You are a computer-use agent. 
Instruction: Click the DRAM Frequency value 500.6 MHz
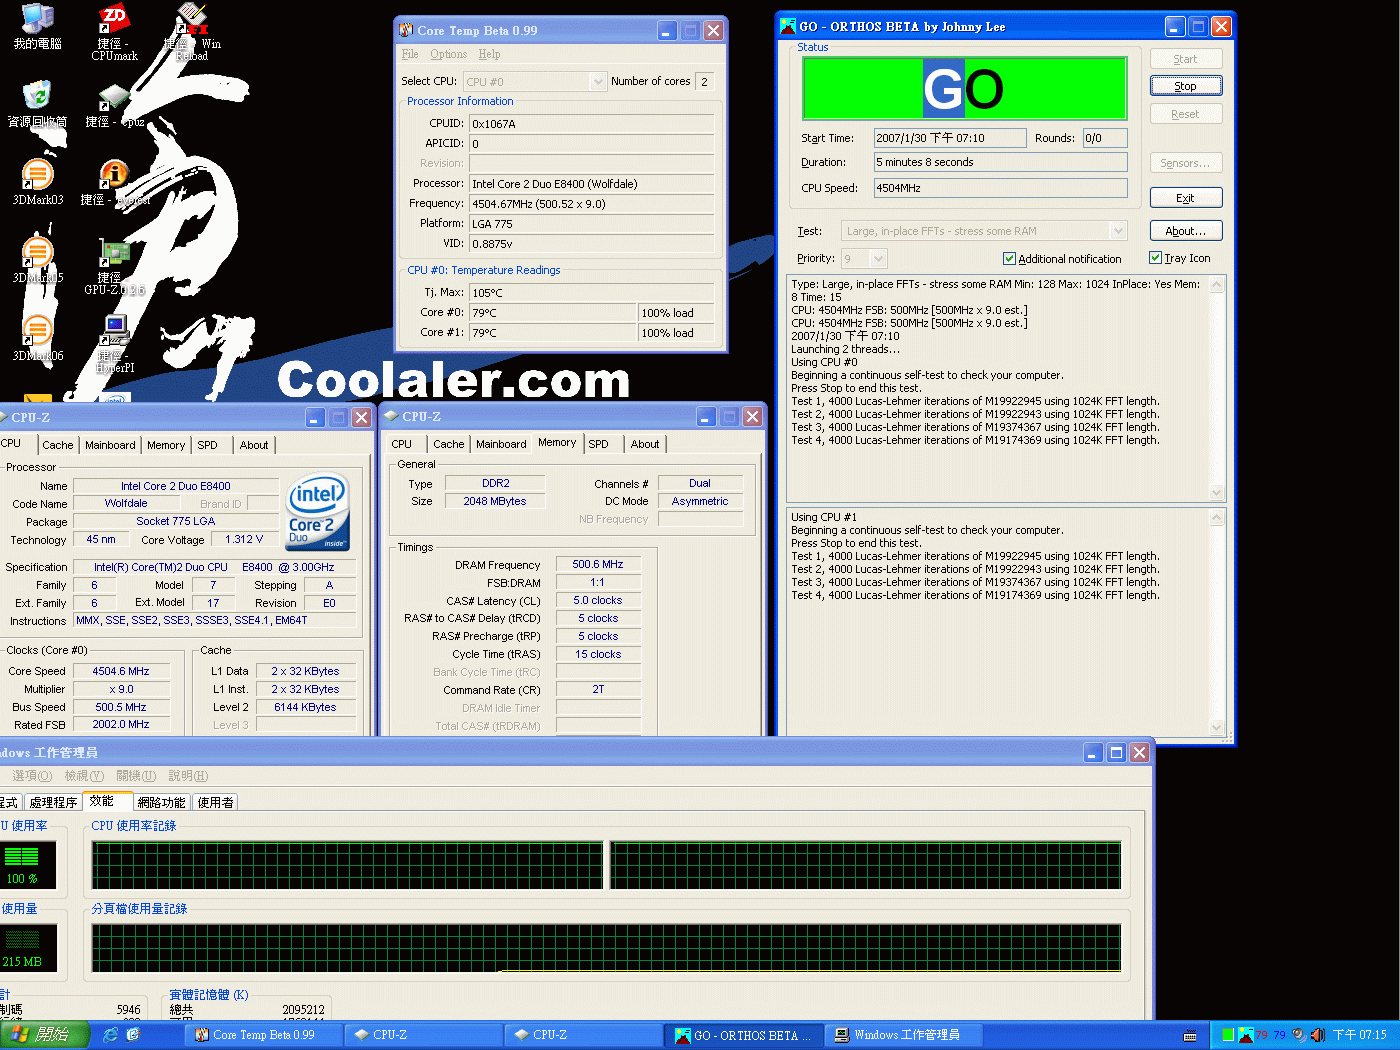598,564
